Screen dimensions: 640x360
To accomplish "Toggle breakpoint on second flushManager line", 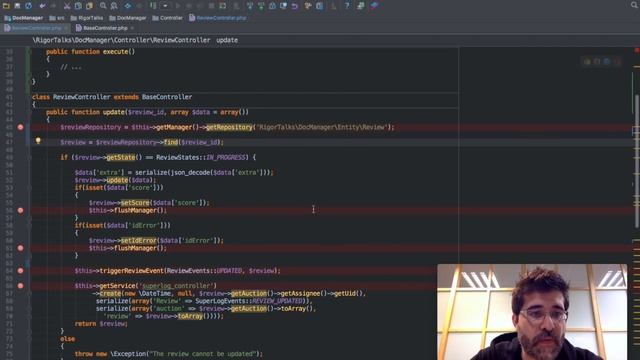I will pyautogui.click(x=20, y=248).
